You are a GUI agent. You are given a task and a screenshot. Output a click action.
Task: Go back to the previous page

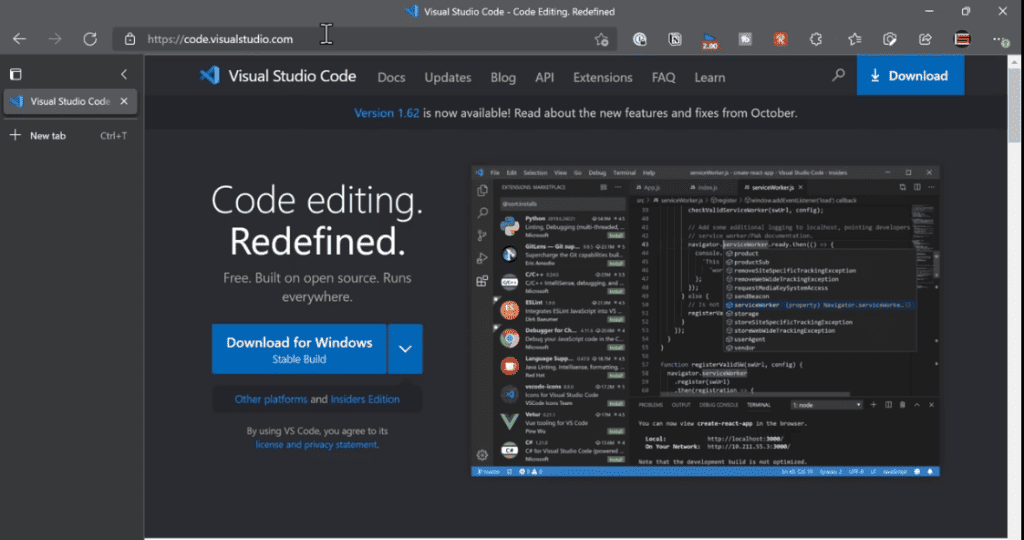20,39
